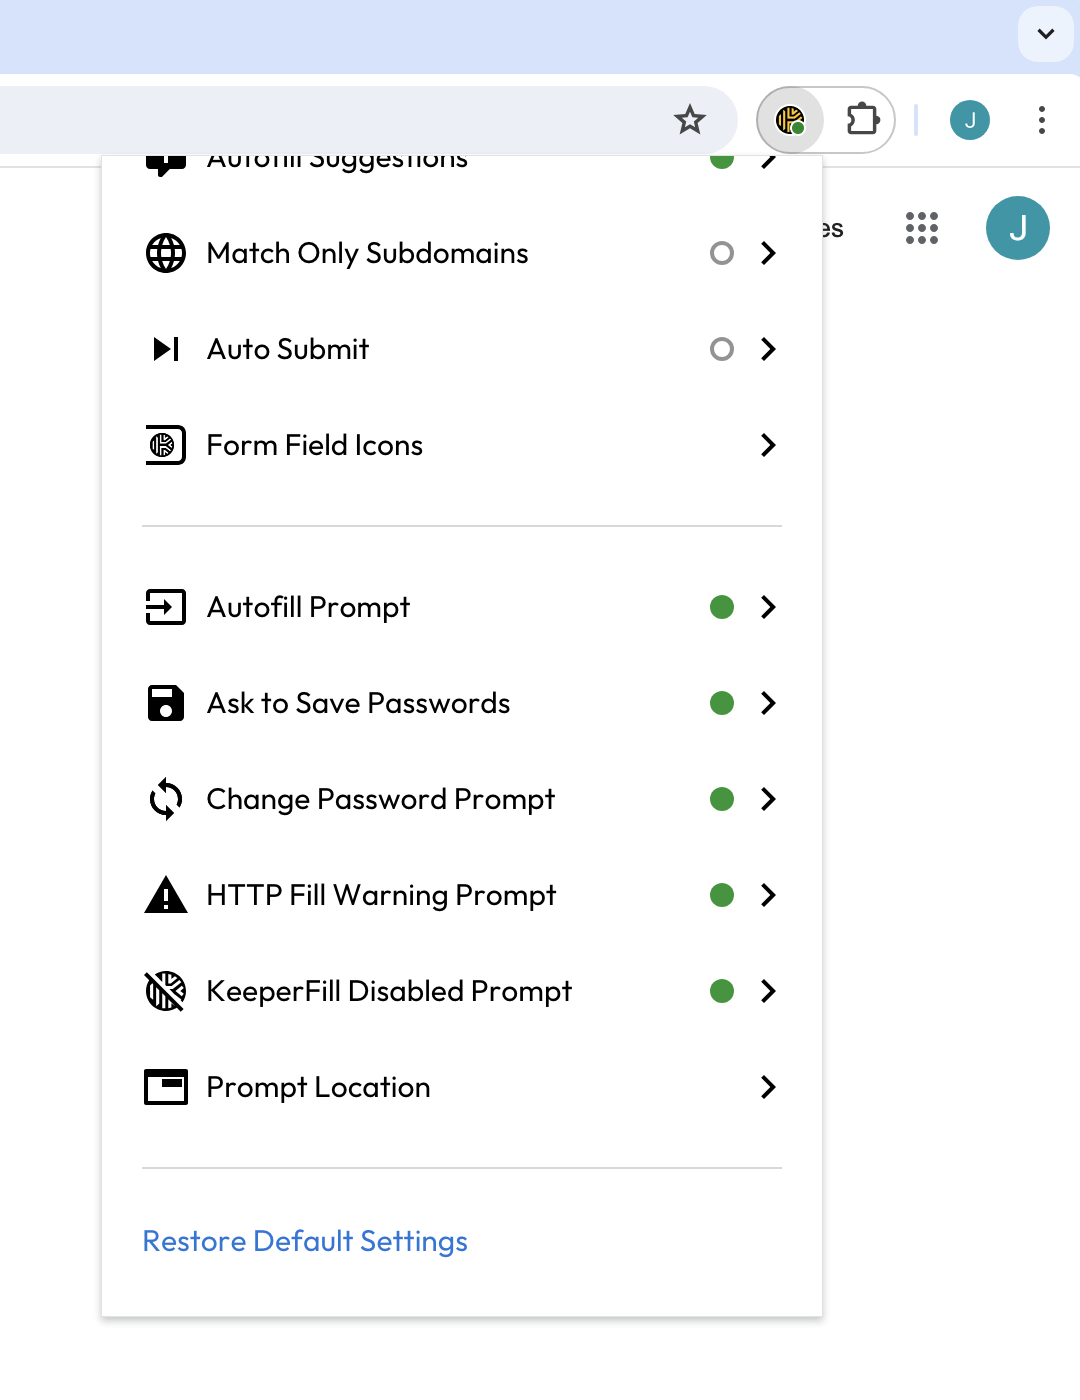Click the warning triangle HTTP Fill icon
Image resolution: width=1080 pixels, height=1400 pixels.
[166, 895]
